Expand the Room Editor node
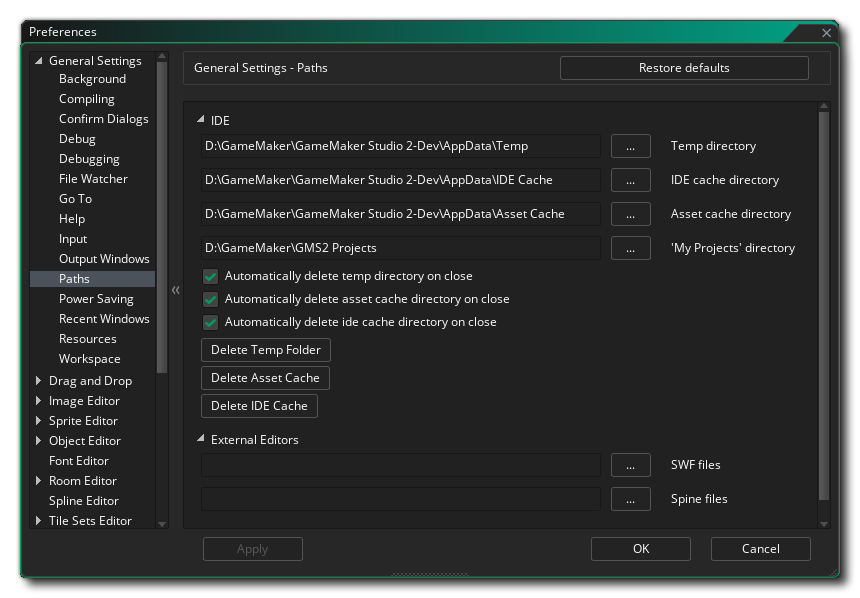This screenshot has height=598, width=860. point(38,481)
